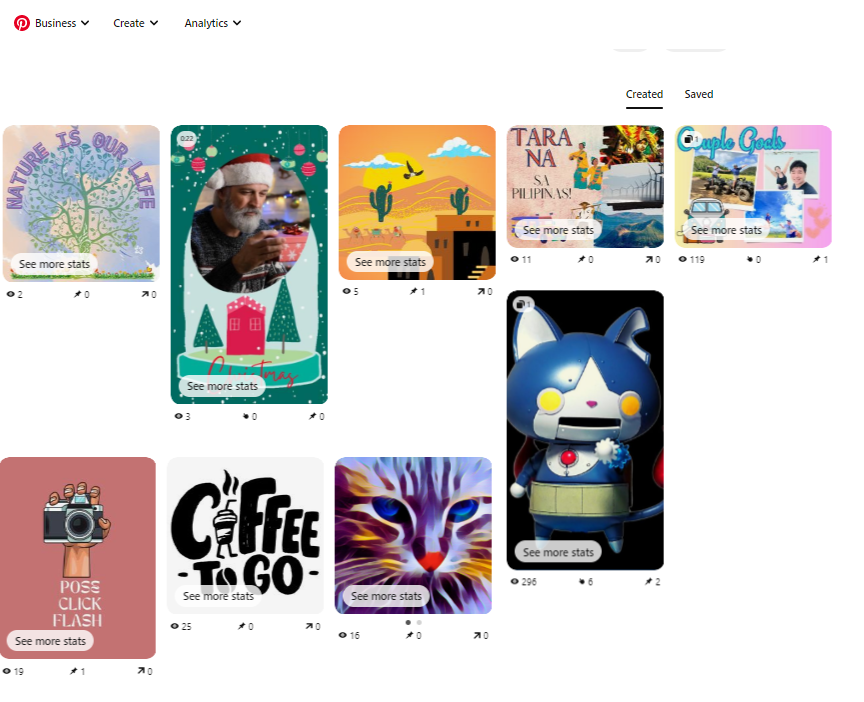Select the first carousel dot under the cat pin
Screen dimensions: 864x702
(x=408, y=623)
